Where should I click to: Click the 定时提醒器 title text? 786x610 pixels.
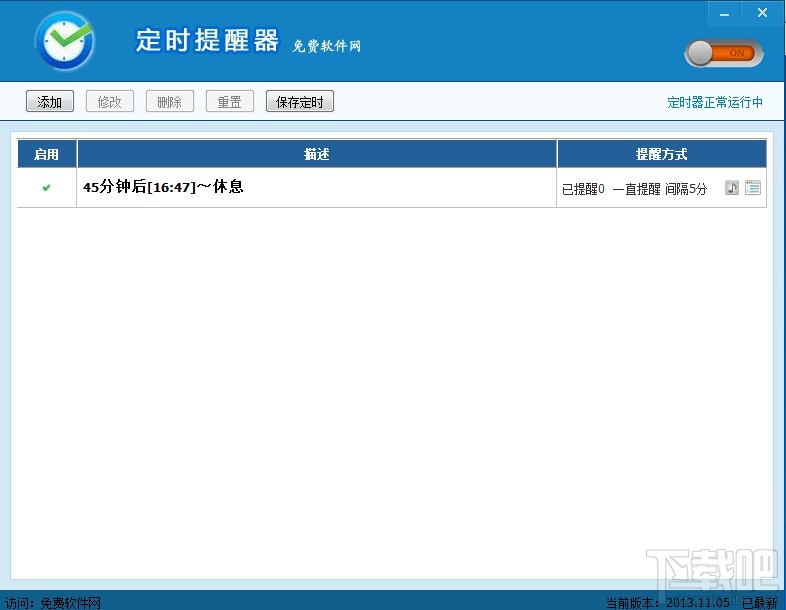tap(207, 40)
